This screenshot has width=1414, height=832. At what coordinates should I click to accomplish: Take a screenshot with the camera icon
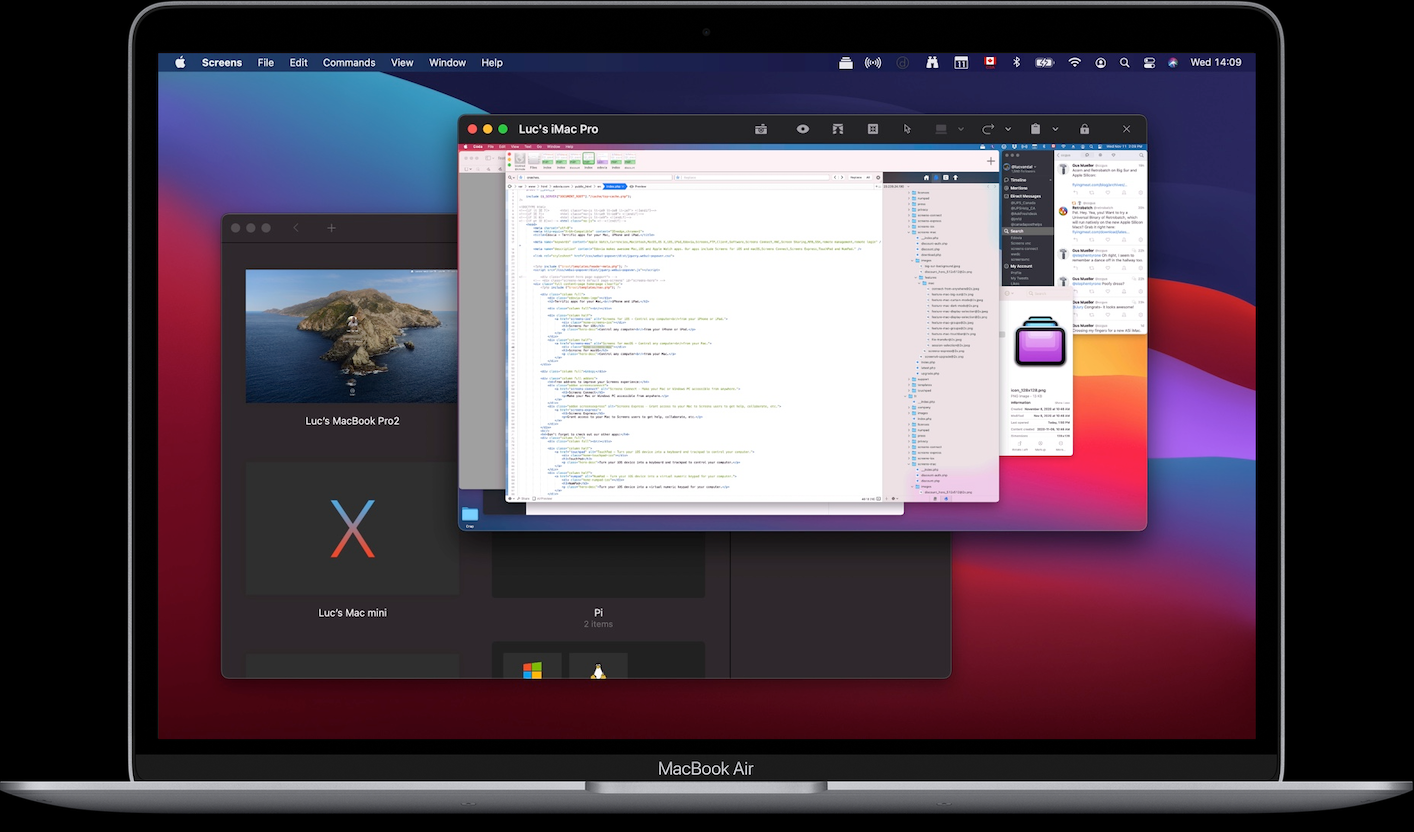pyautogui.click(x=761, y=129)
